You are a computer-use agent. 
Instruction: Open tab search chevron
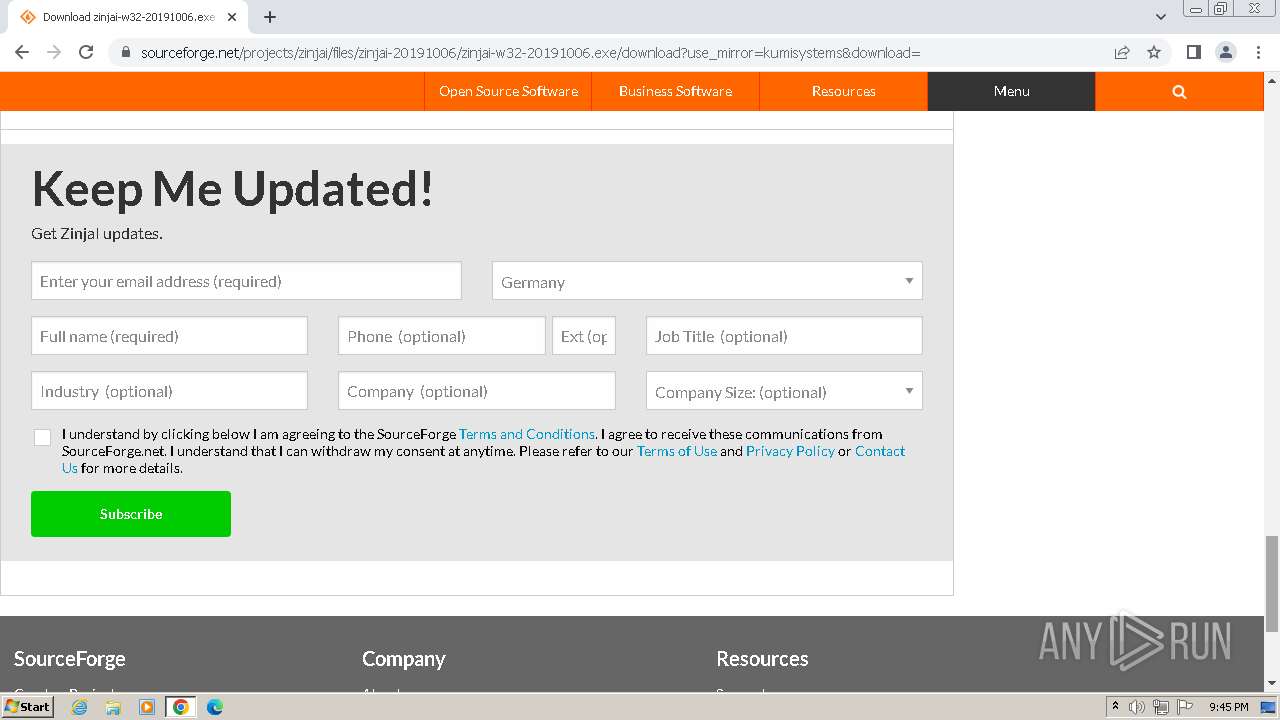(x=1161, y=17)
